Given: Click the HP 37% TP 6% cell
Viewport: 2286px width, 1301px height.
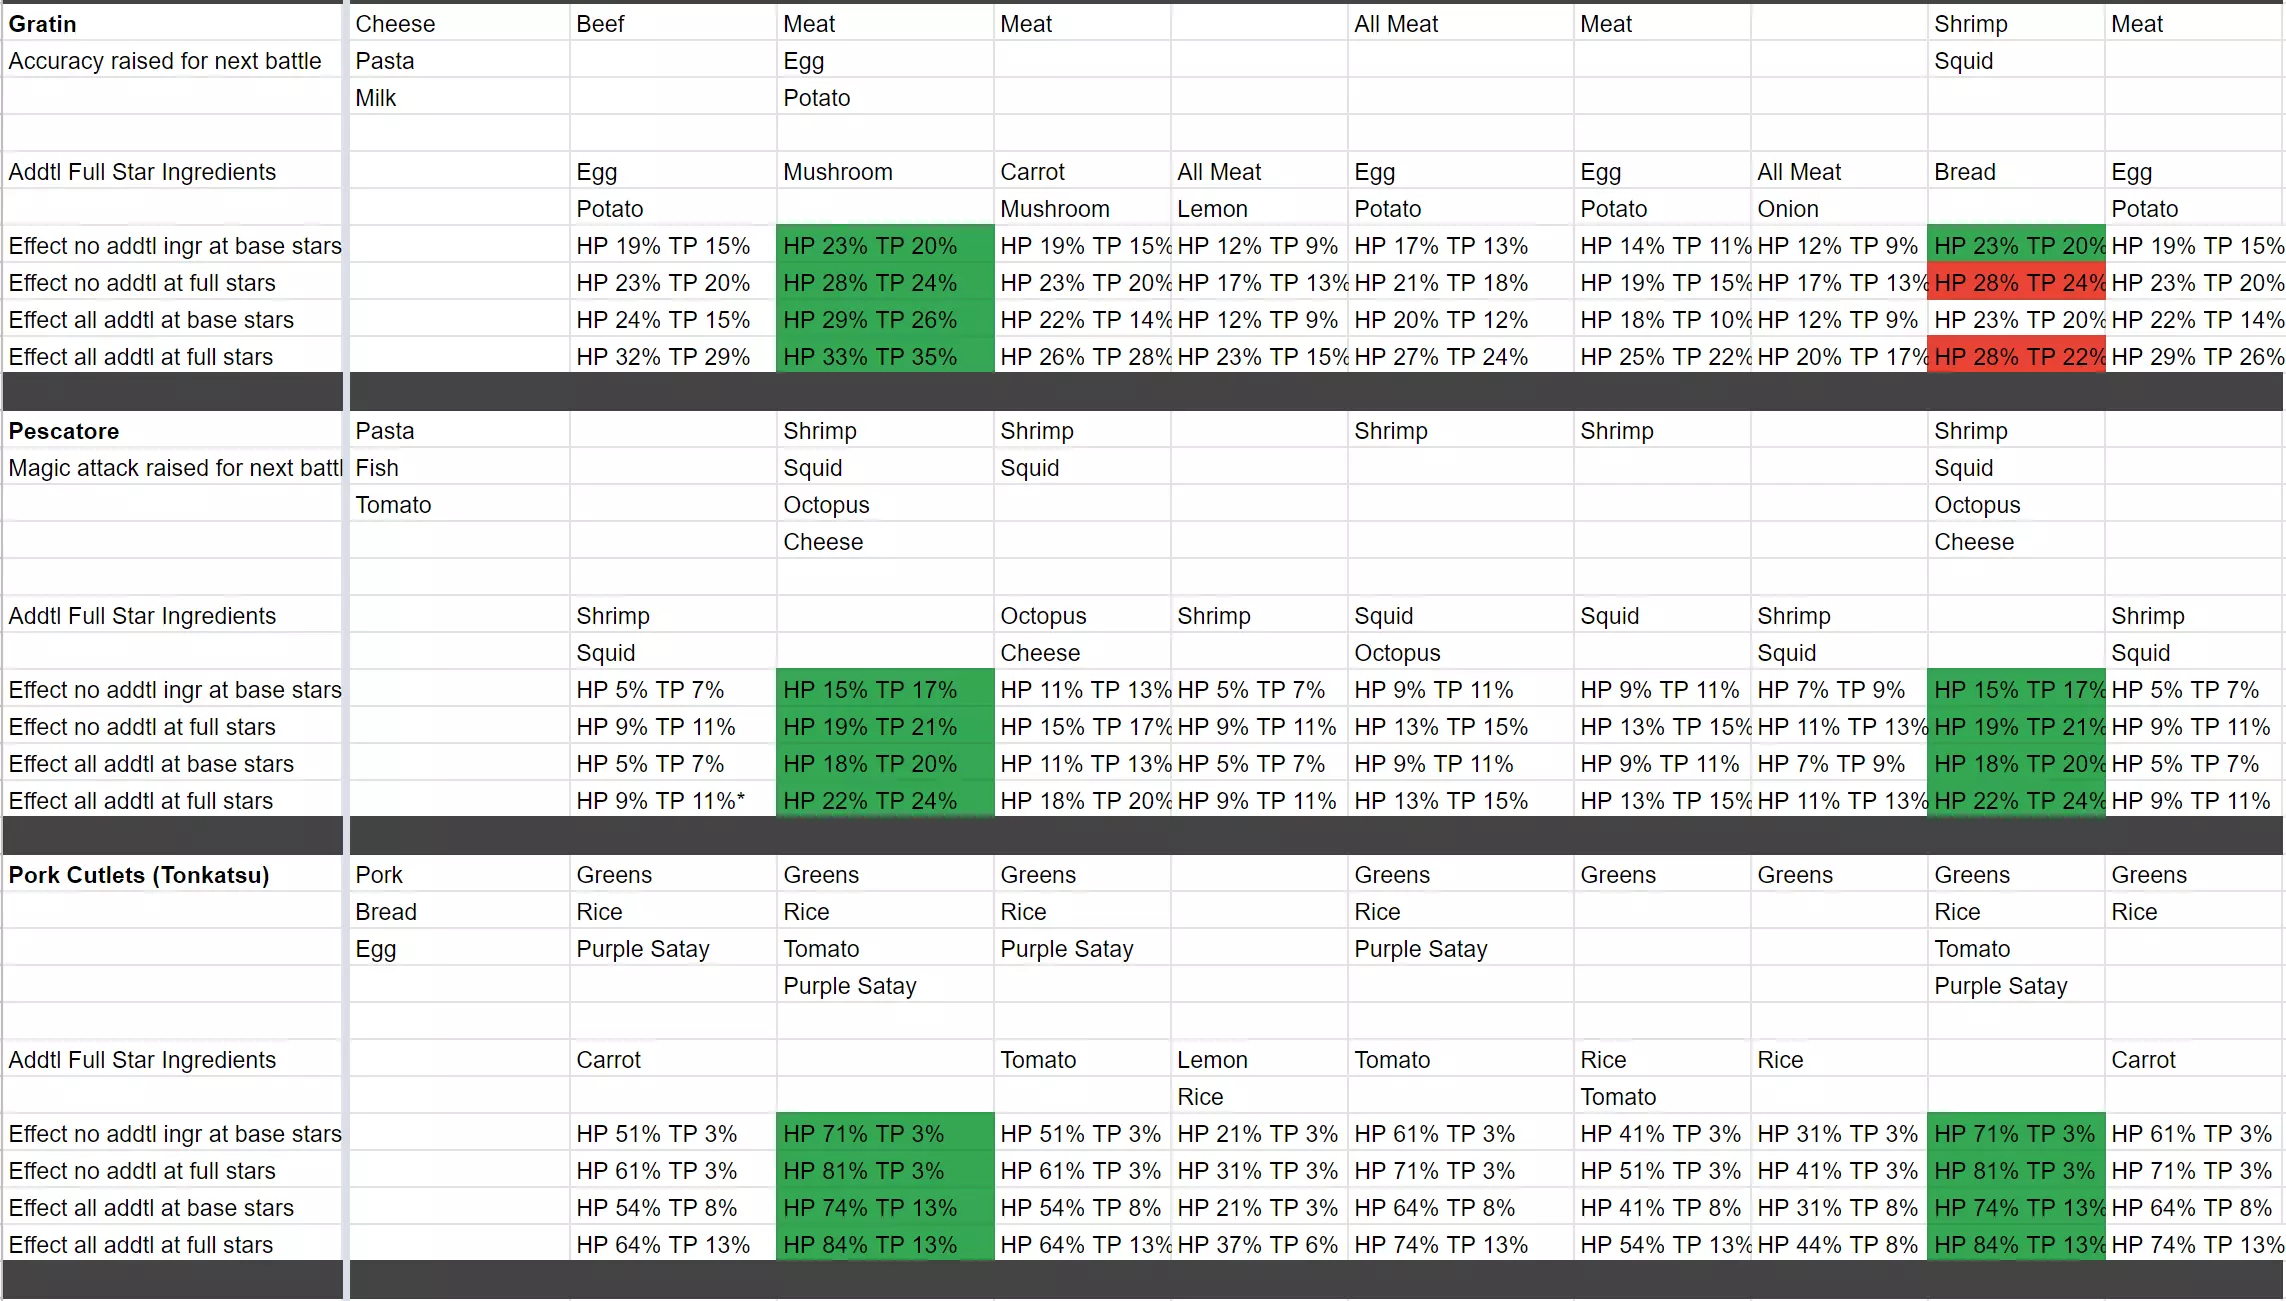Looking at the screenshot, I should click(x=1258, y=1245).
